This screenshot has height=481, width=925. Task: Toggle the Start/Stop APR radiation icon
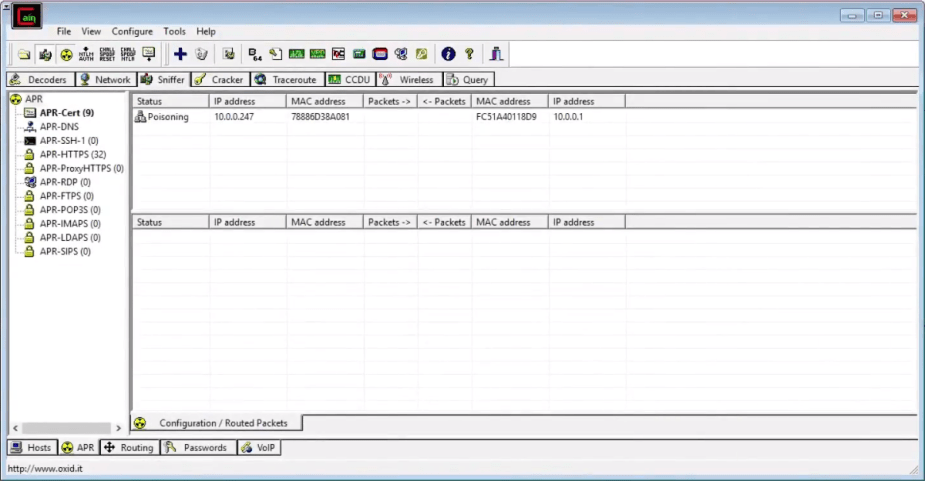(x=66, y=54)
